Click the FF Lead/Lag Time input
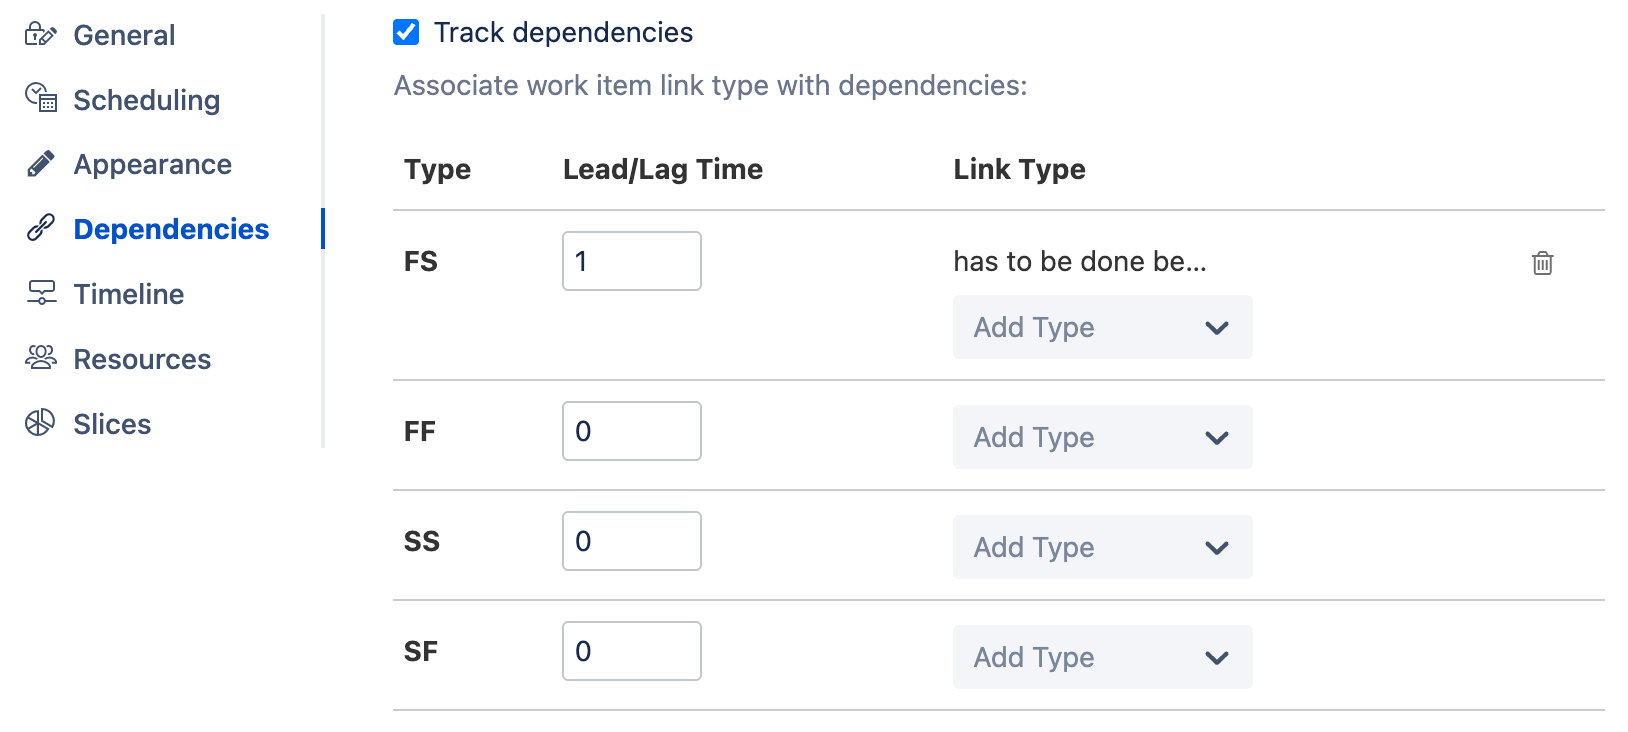 coord(631,431)
